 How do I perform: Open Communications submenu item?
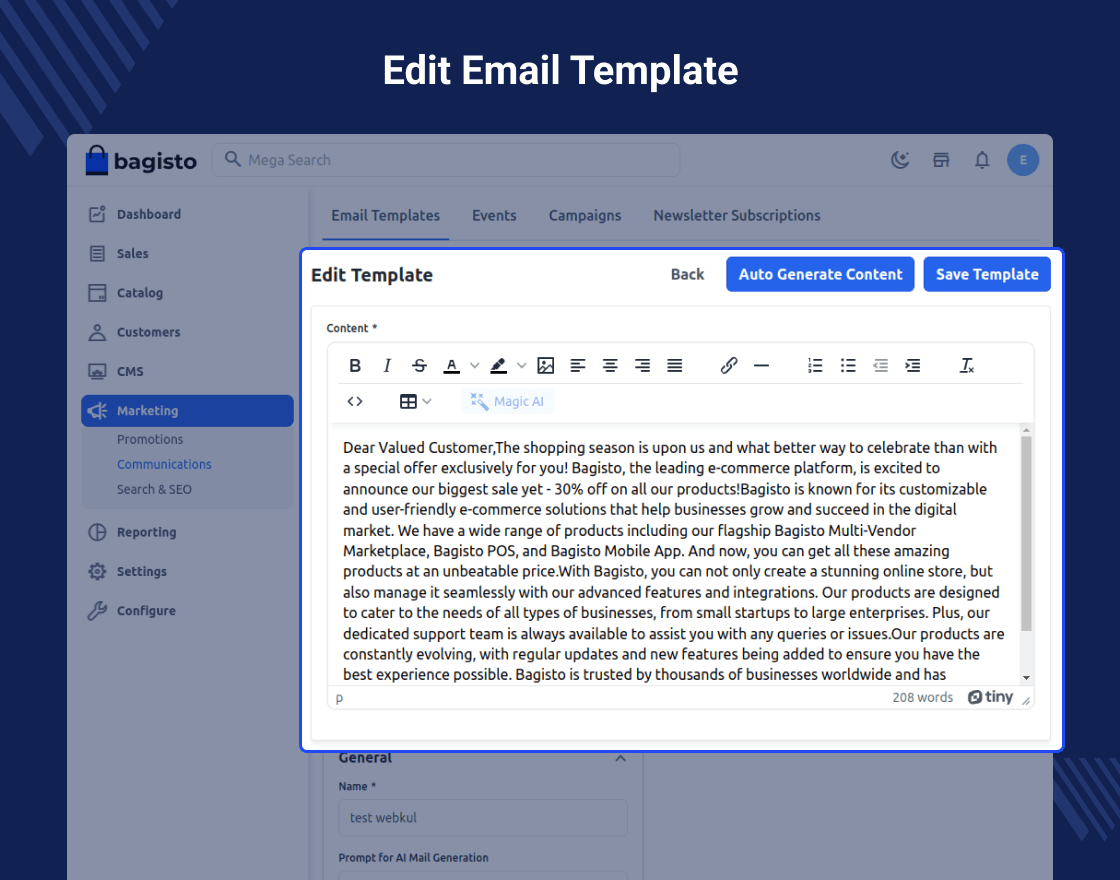[164, 464]
